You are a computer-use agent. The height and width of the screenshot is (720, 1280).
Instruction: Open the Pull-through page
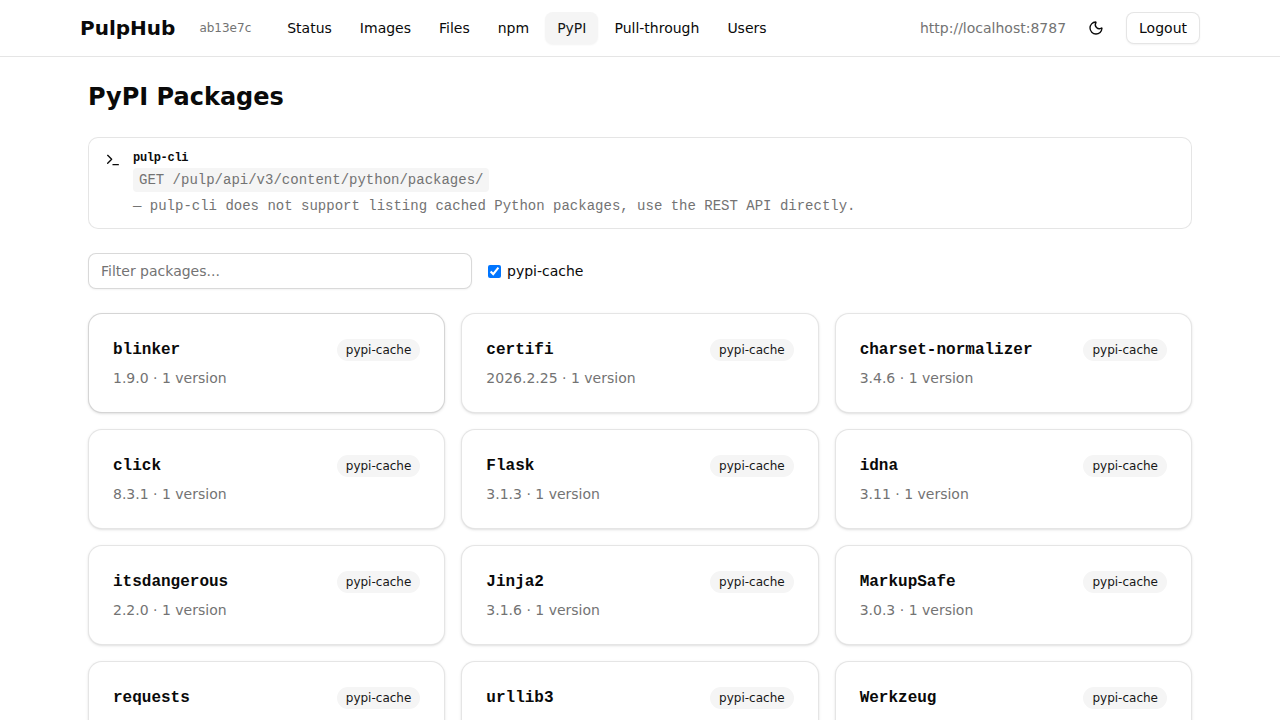(656, 28)
